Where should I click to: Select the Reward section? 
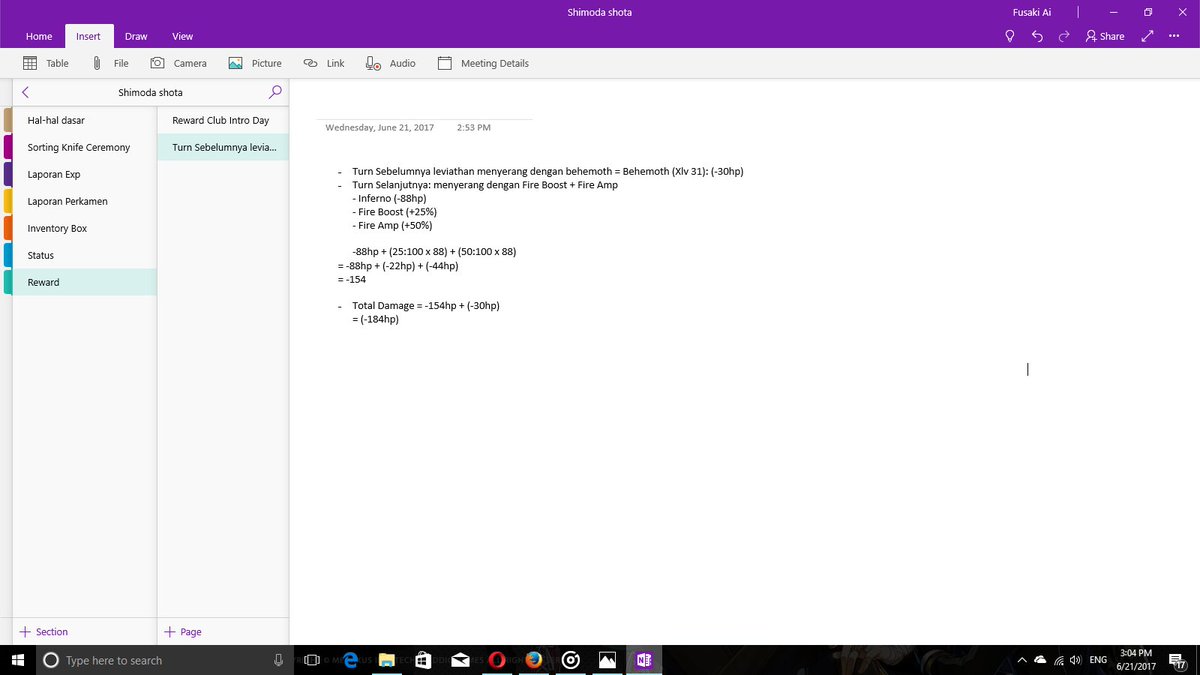tap(85, 282)
